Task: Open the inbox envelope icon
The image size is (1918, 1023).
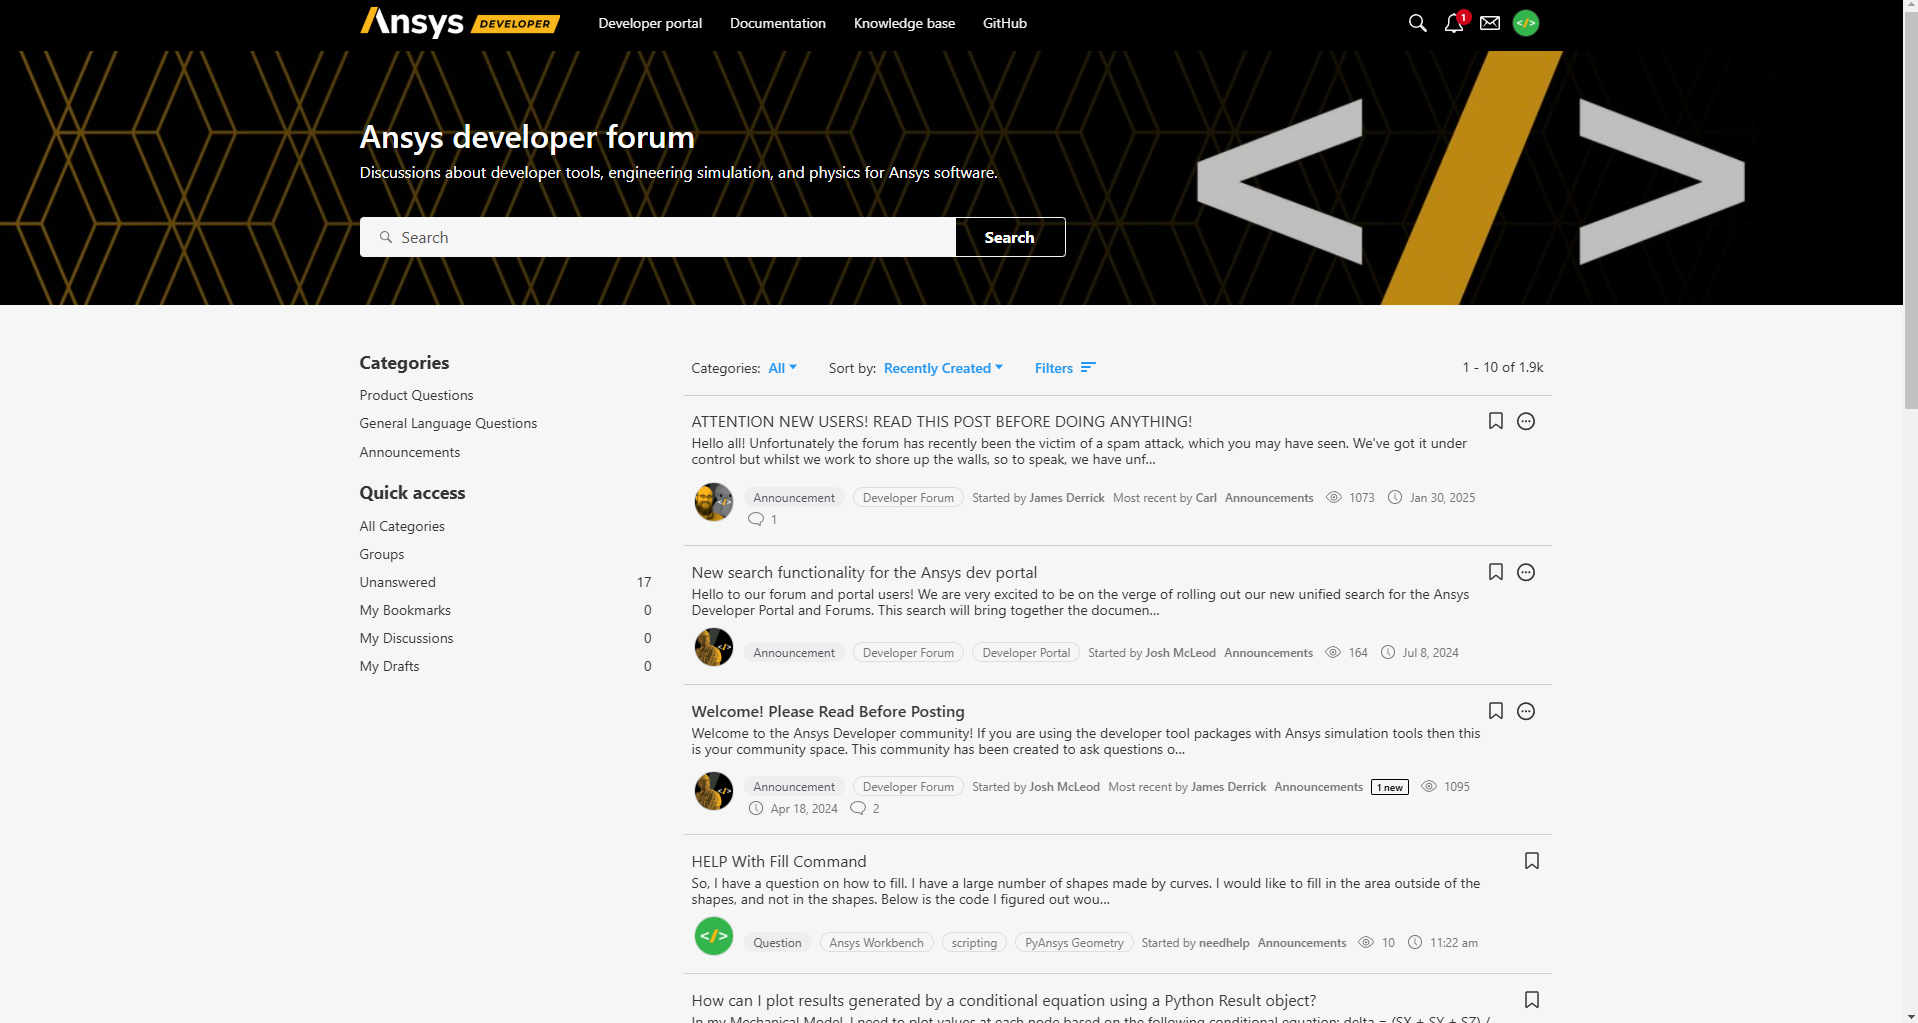Action: pos(1490,23)
